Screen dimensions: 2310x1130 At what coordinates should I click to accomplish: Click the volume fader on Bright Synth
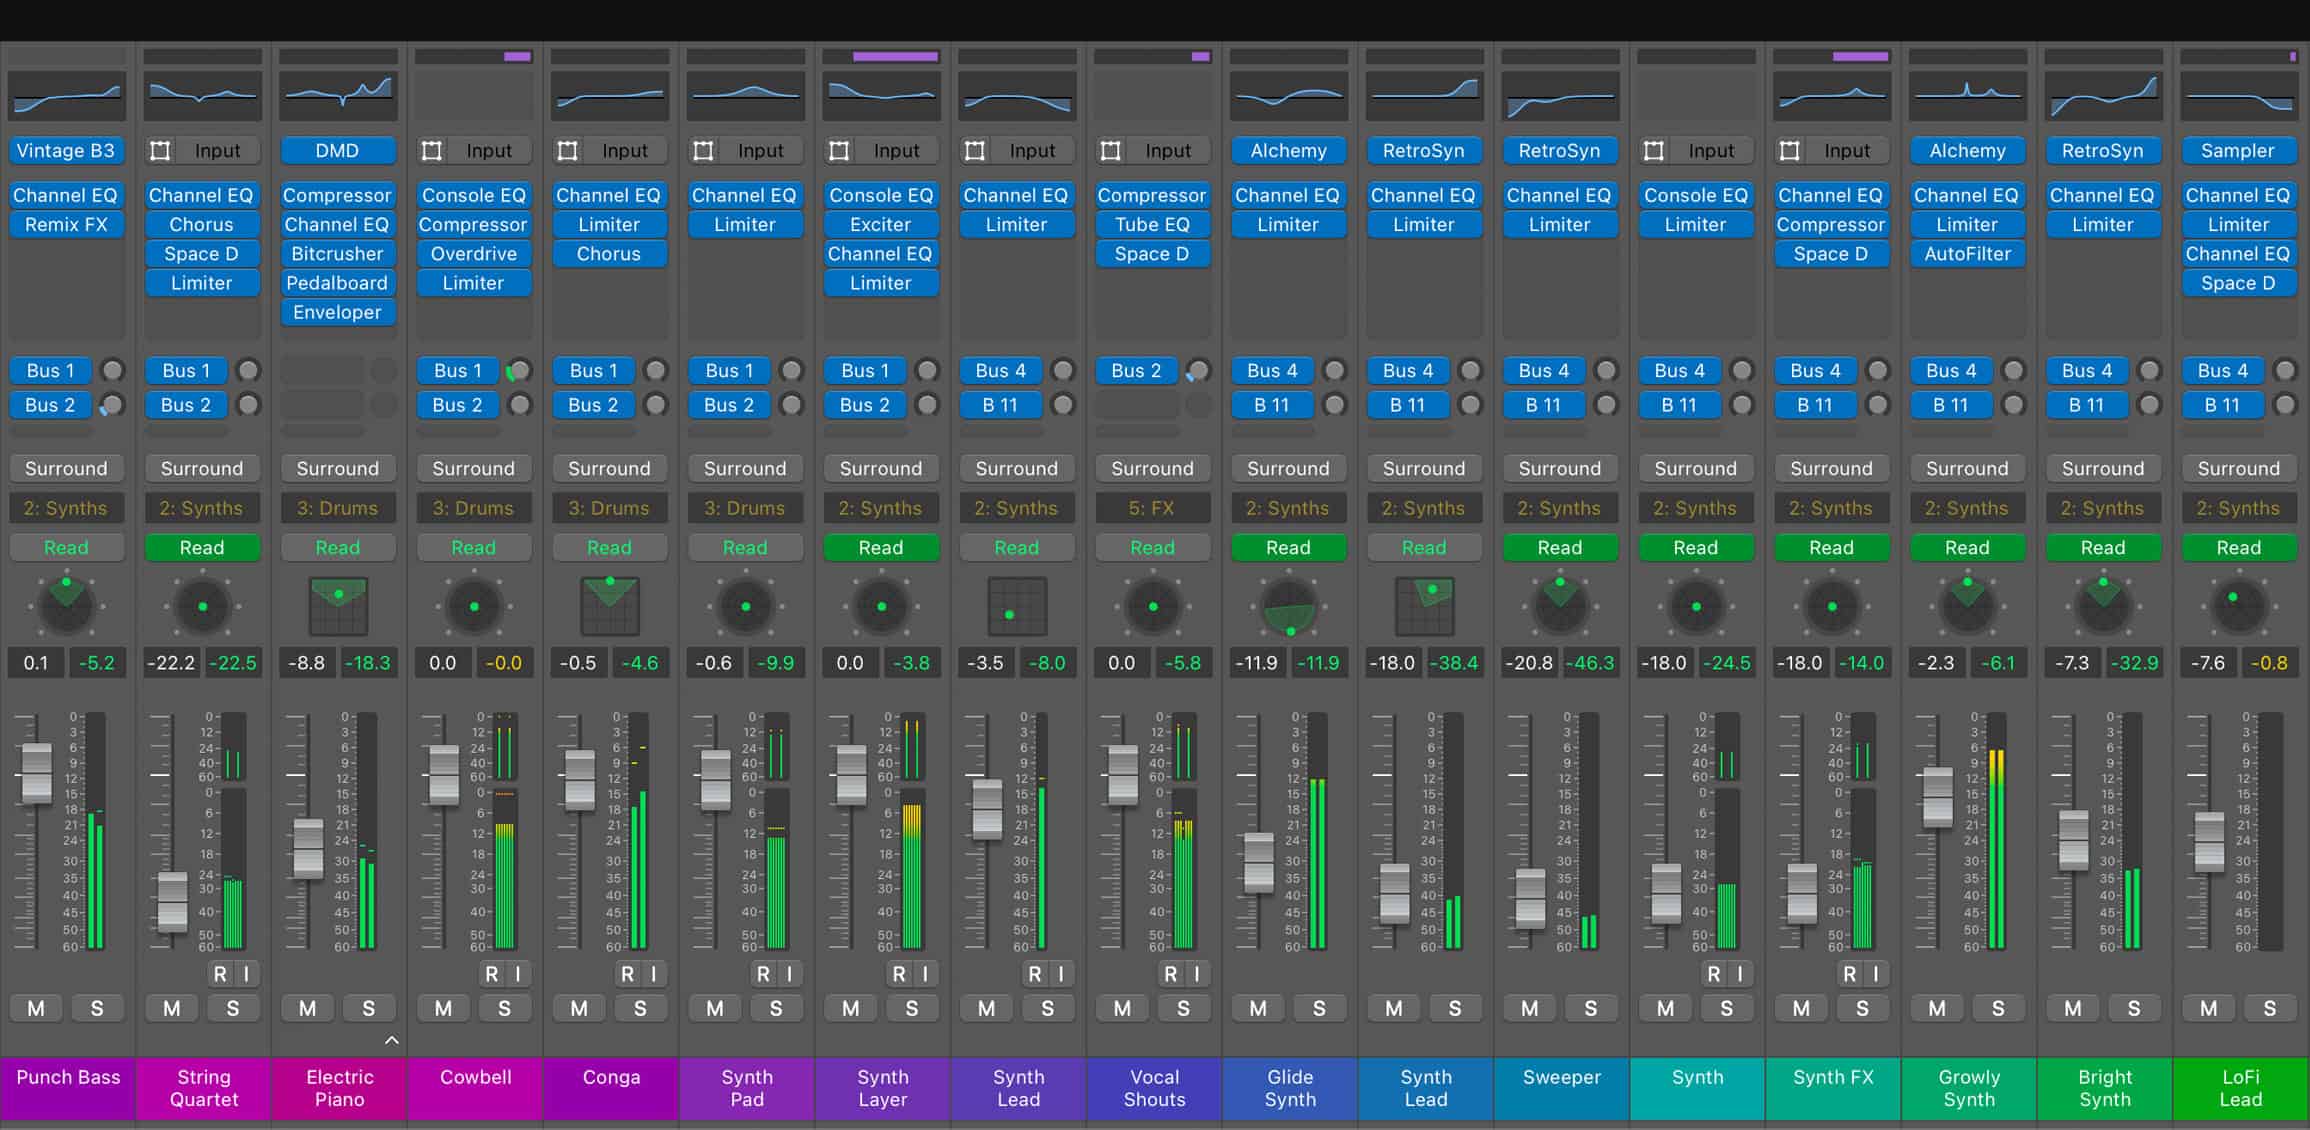pyautogui.click(x=2074, y=840)
